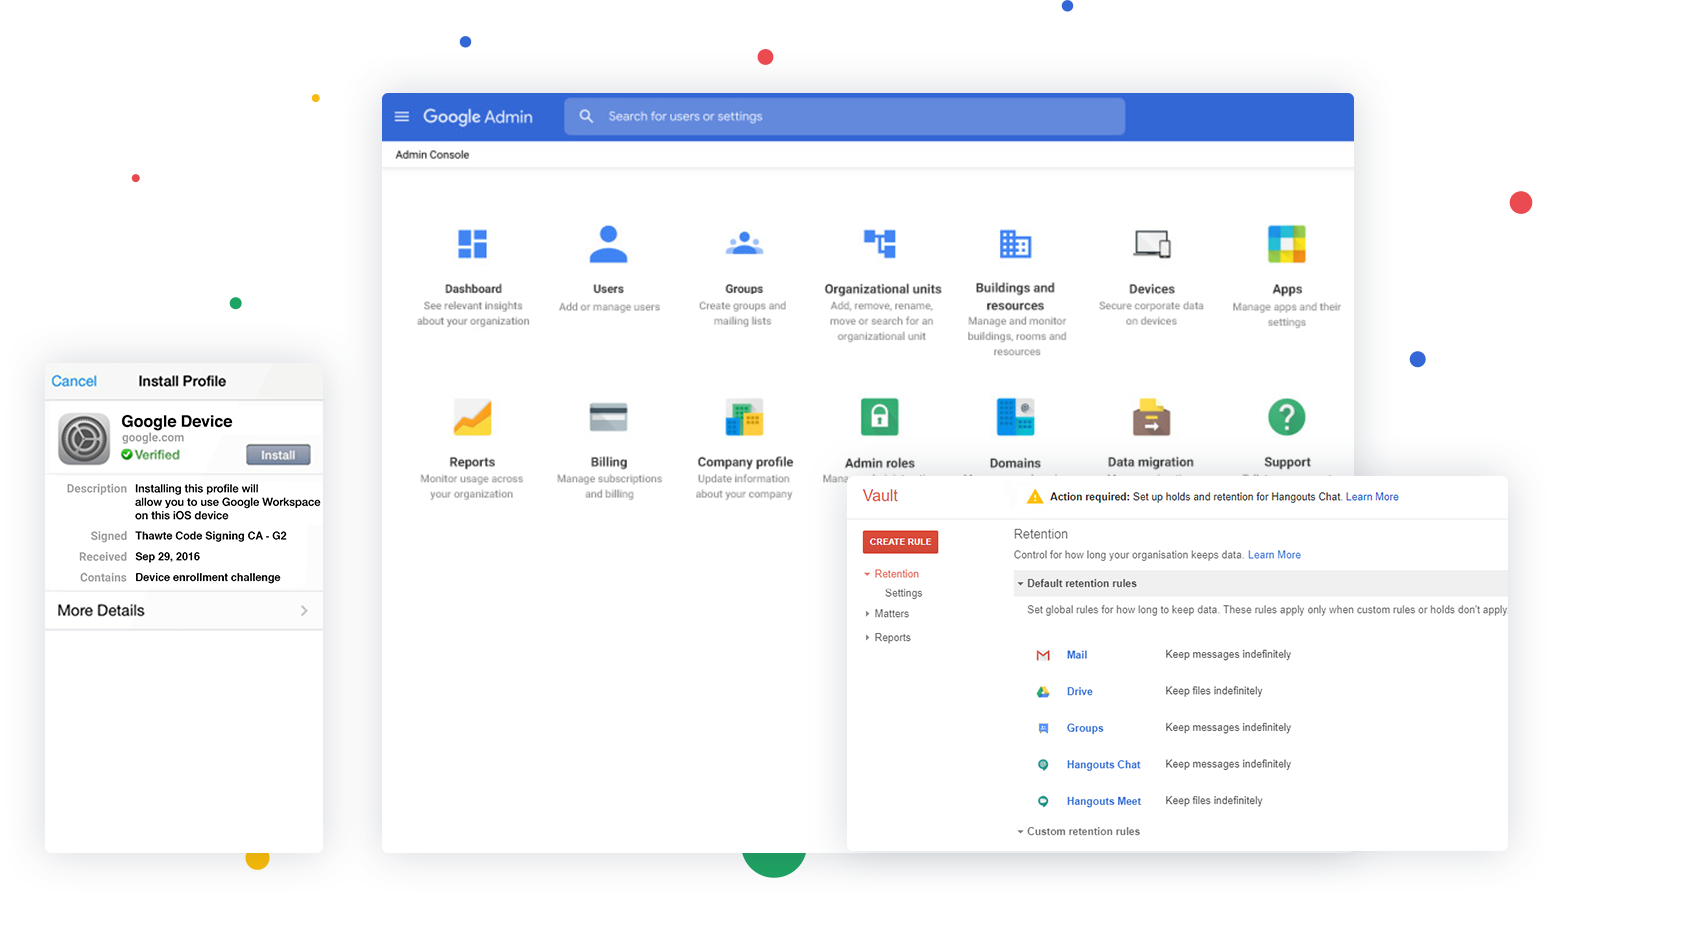Image resolution: width=1694 pixels, height=940 pixels.
Task: Click the Billing icon
Action: point(608,417)
